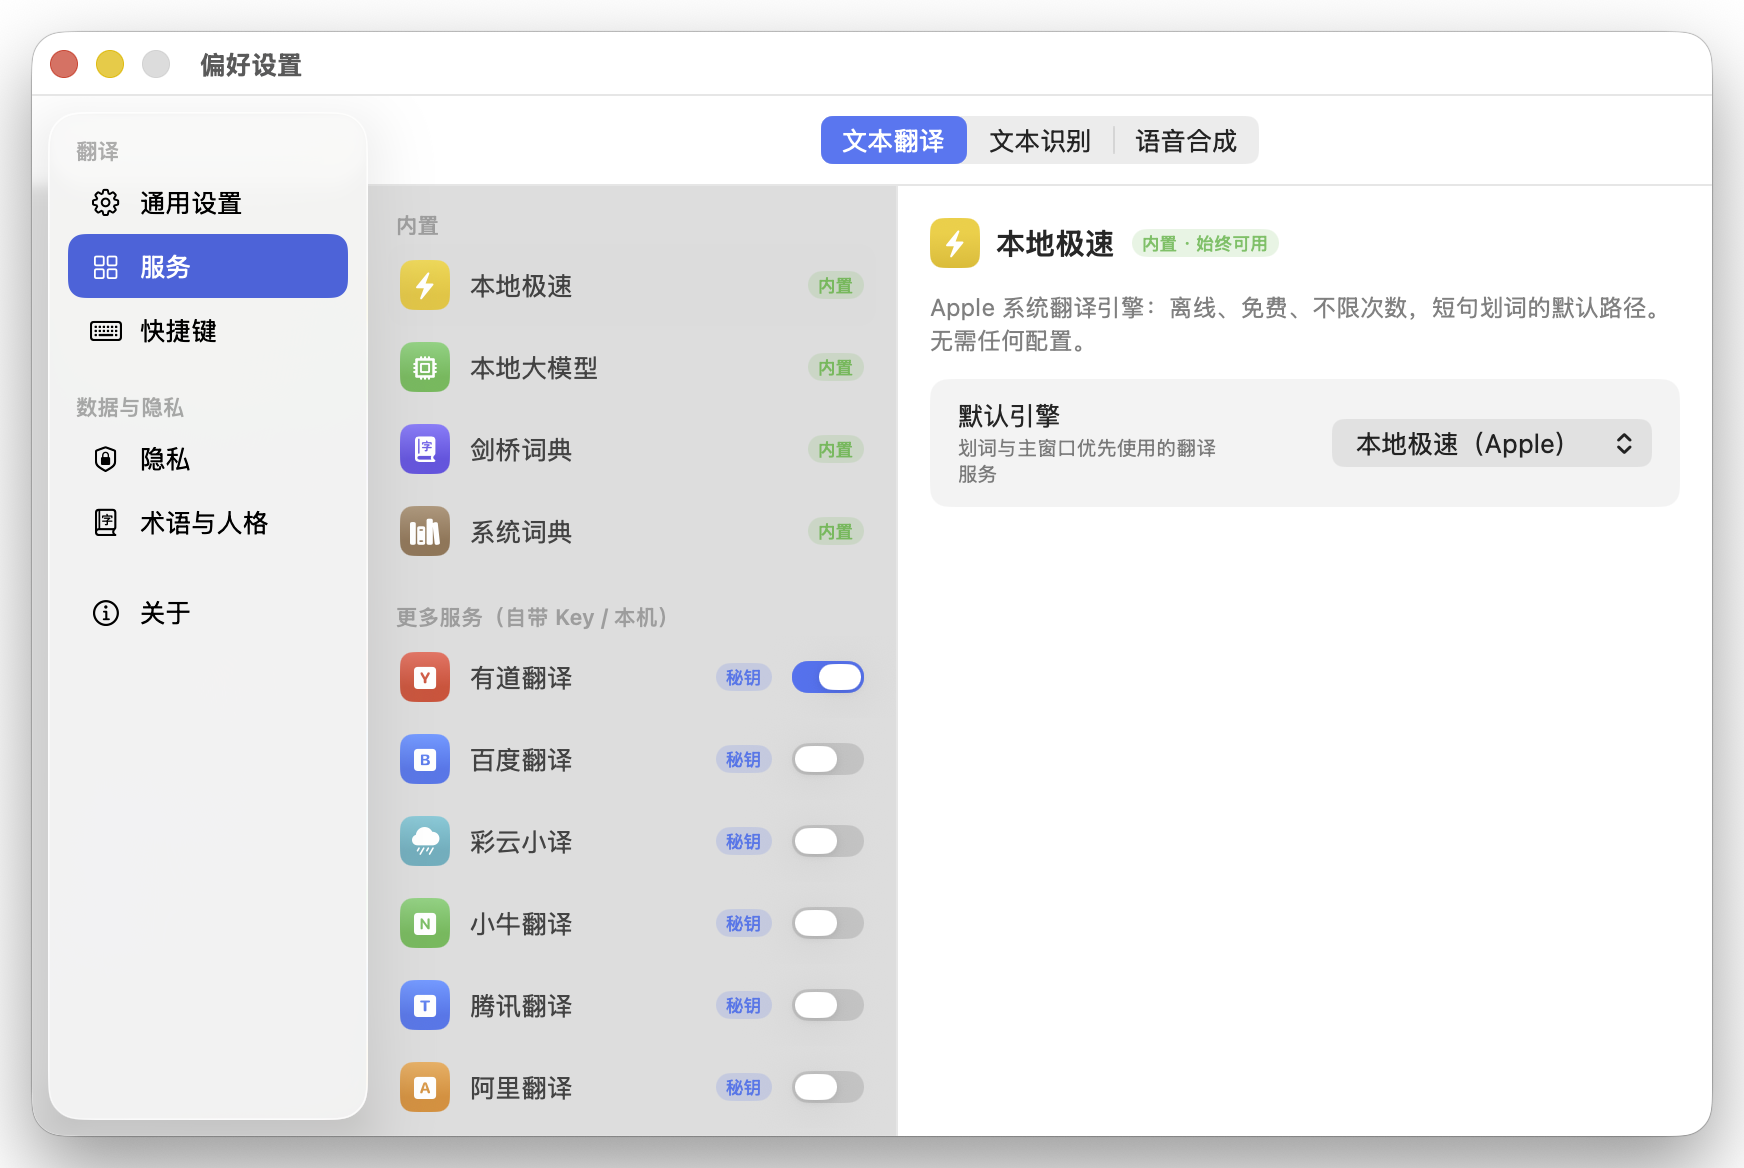
Task: Open 关于 in the sidebar
Action: [x=208, y=613]
